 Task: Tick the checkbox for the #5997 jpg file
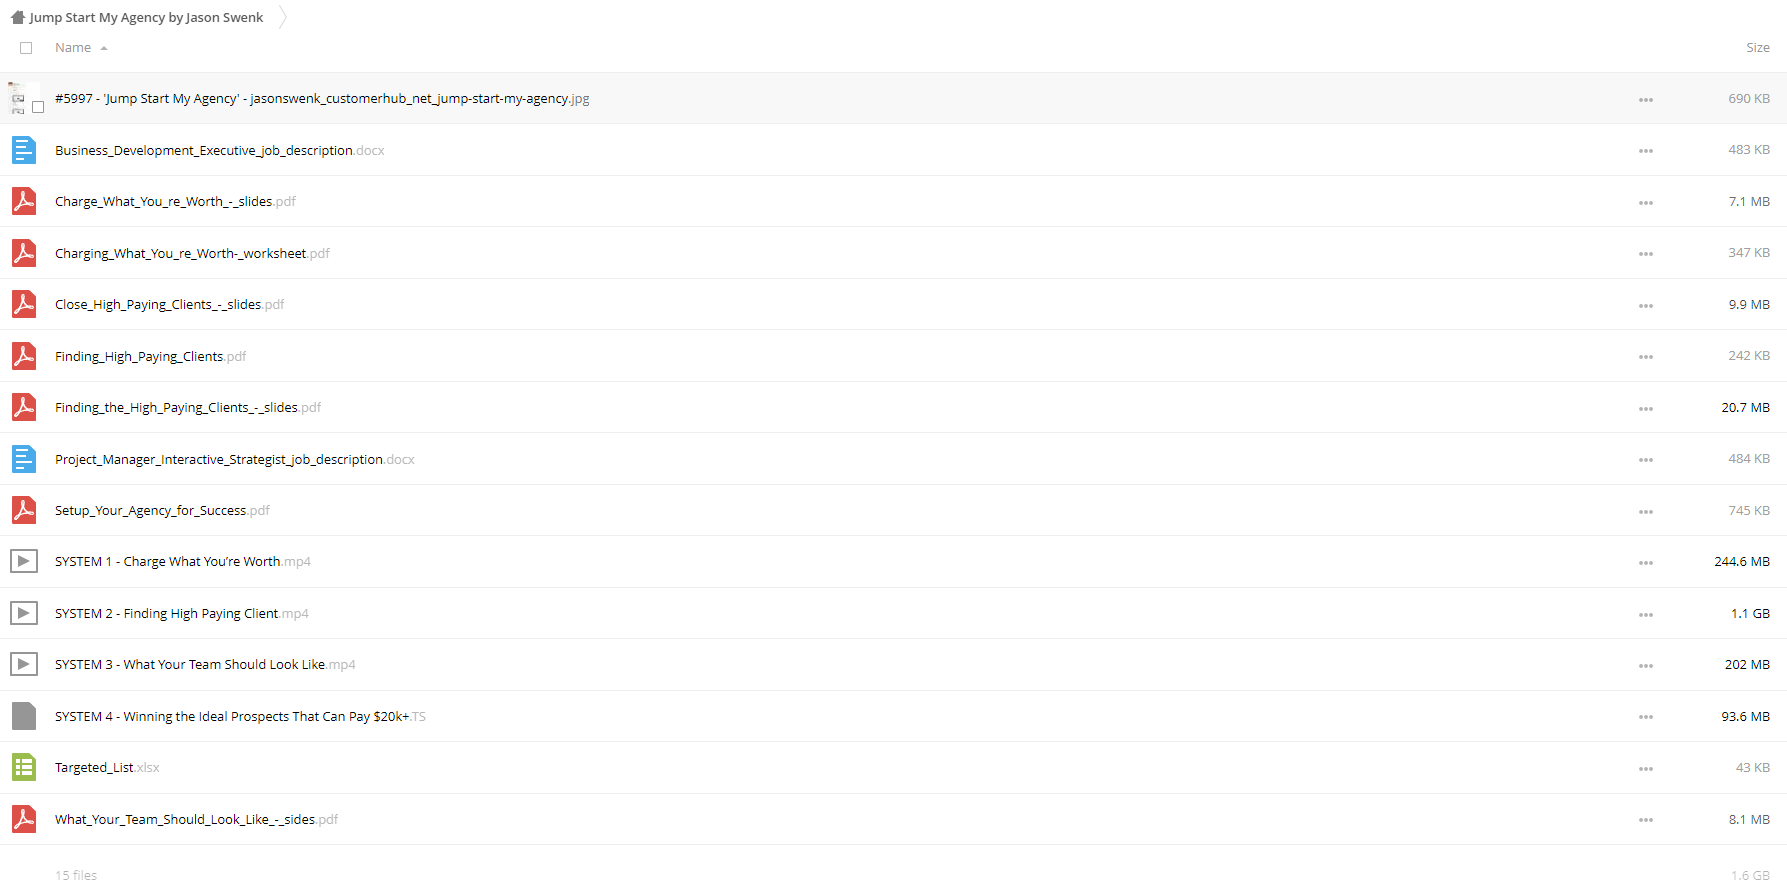(x=38, y=107)
